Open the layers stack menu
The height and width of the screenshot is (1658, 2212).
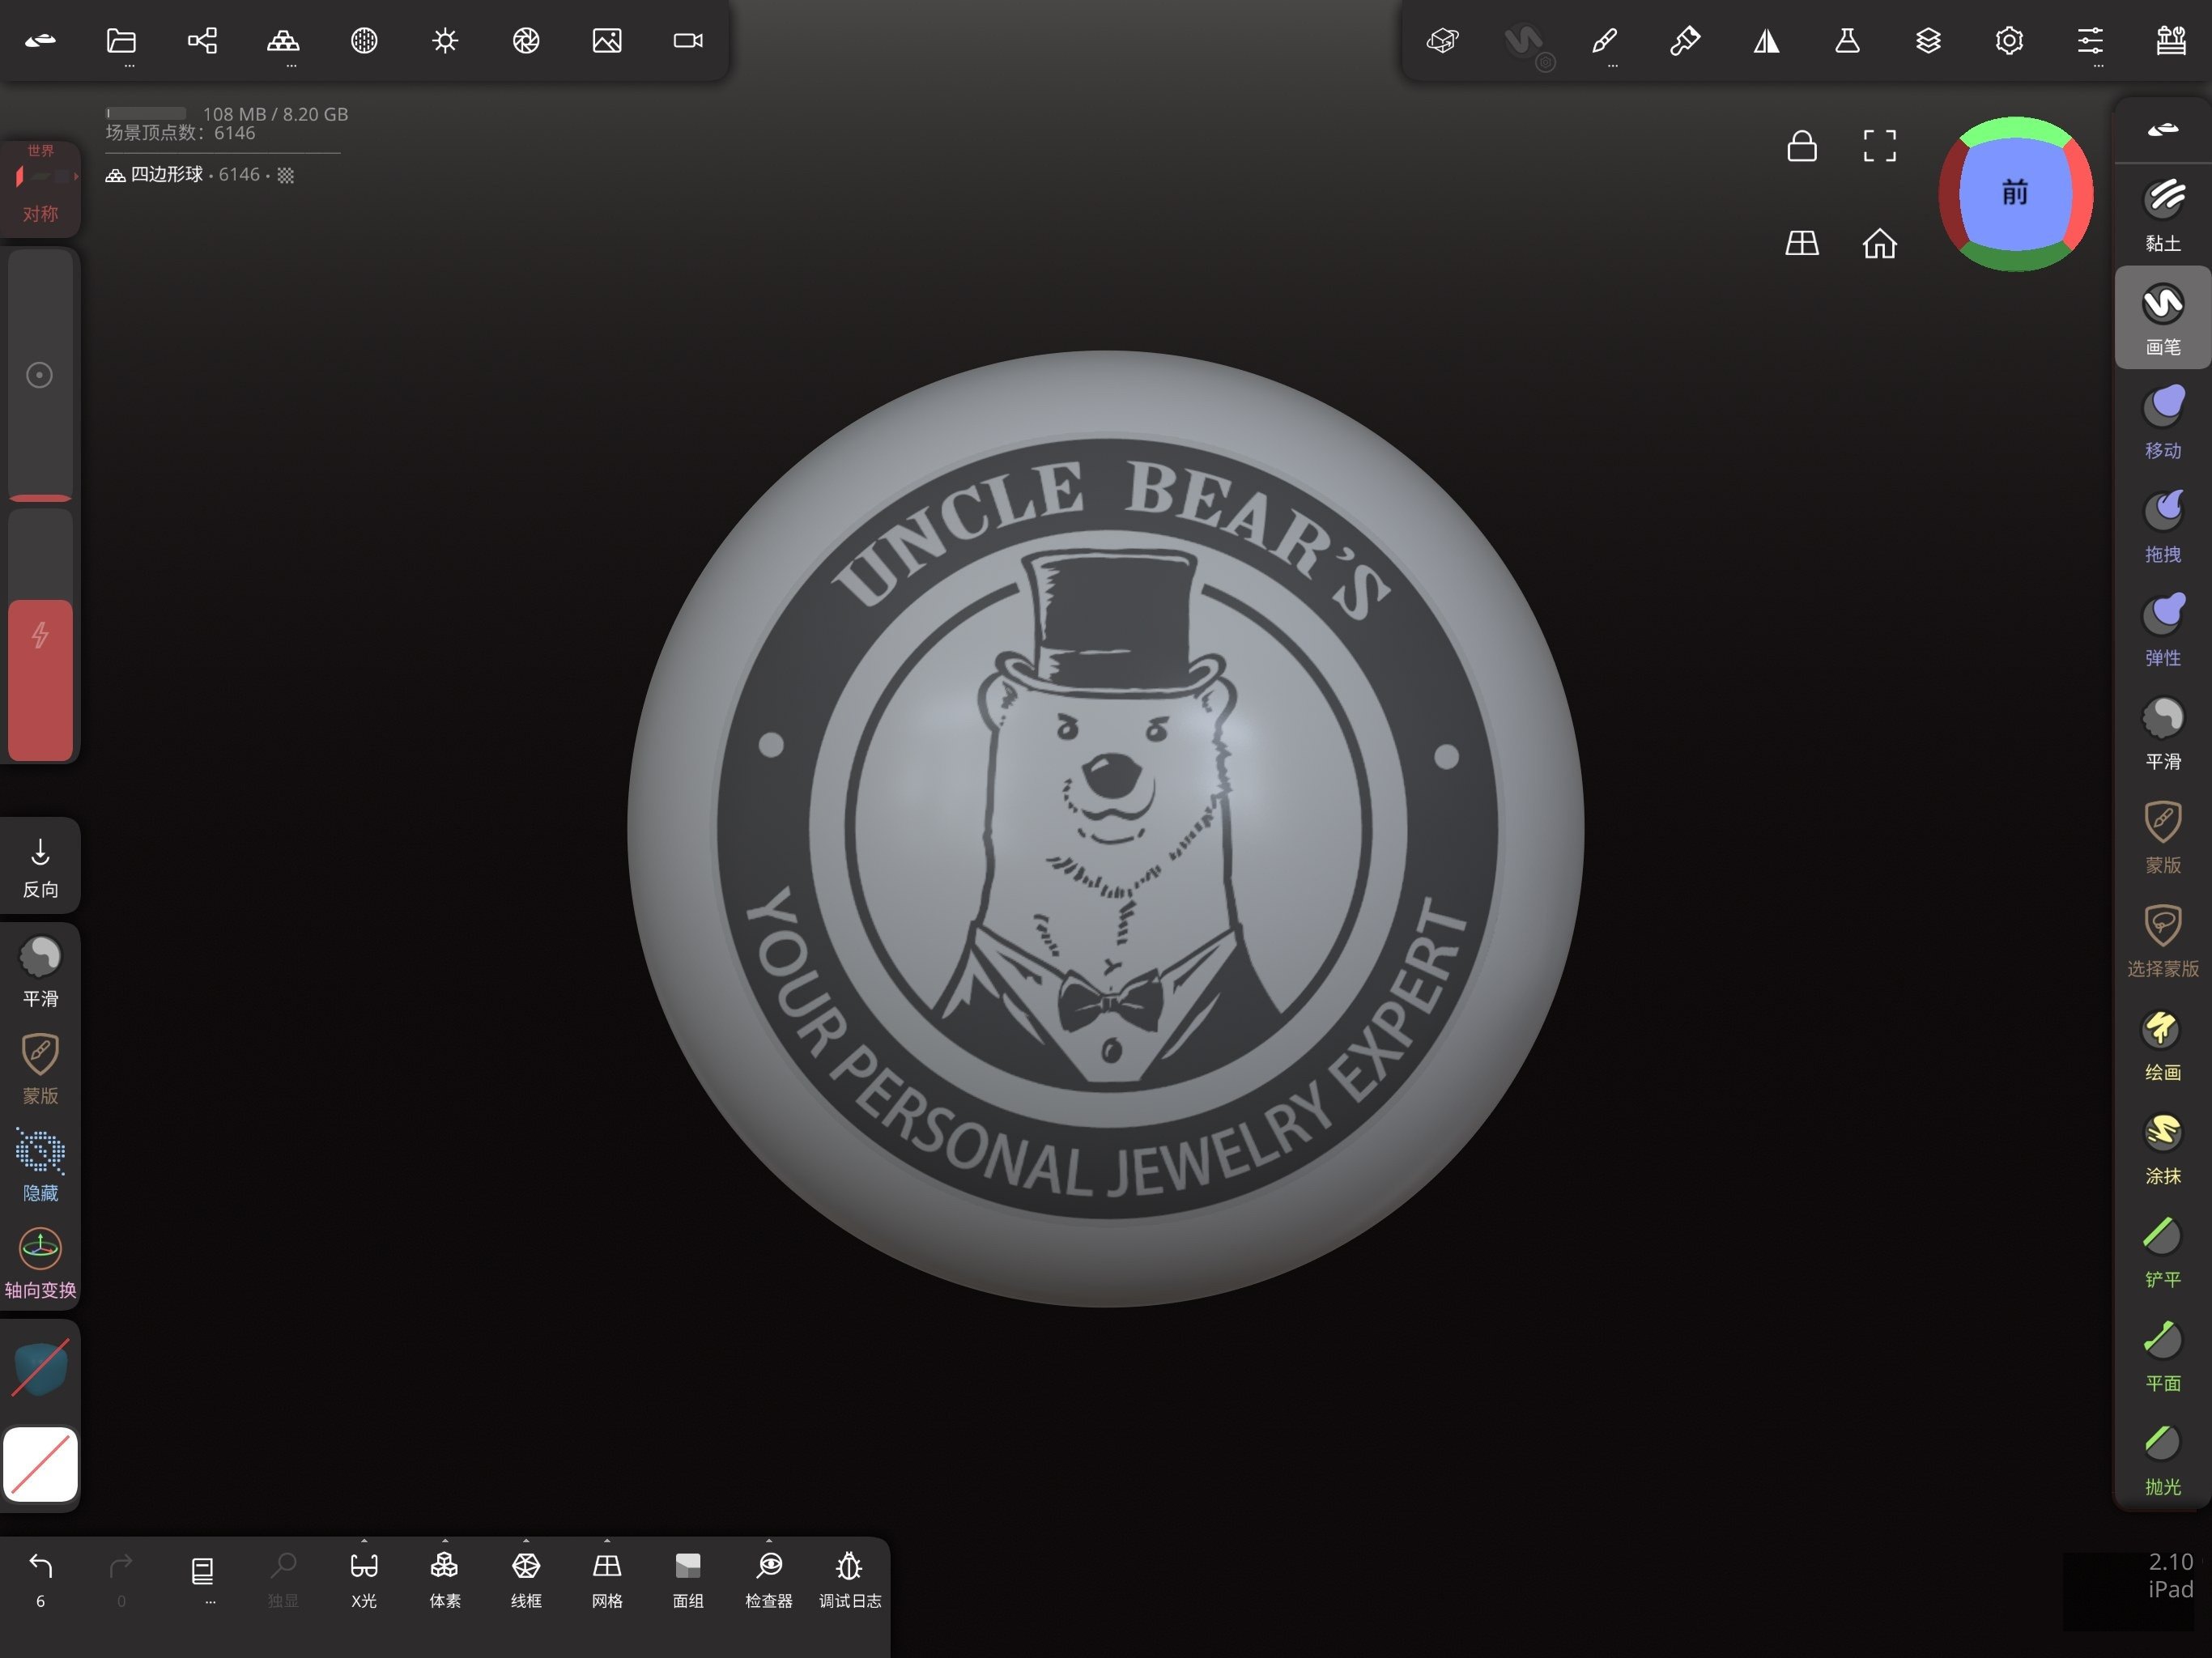tap(1928, 41)
